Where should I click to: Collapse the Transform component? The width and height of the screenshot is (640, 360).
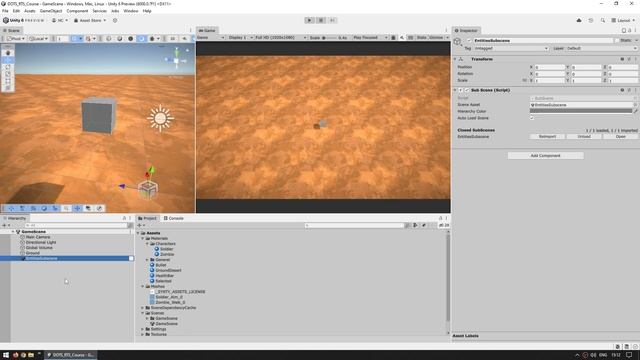pyautogui.click(x=456, y=59)
